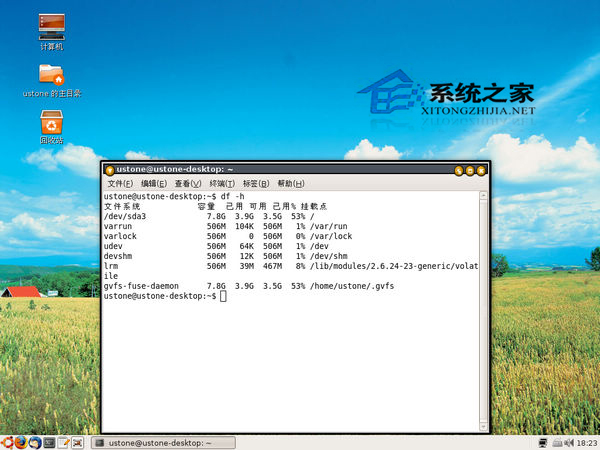Open the 终端(T) terminal menu
The width and height of the screenshot is (600, 450).
point(222,184)
